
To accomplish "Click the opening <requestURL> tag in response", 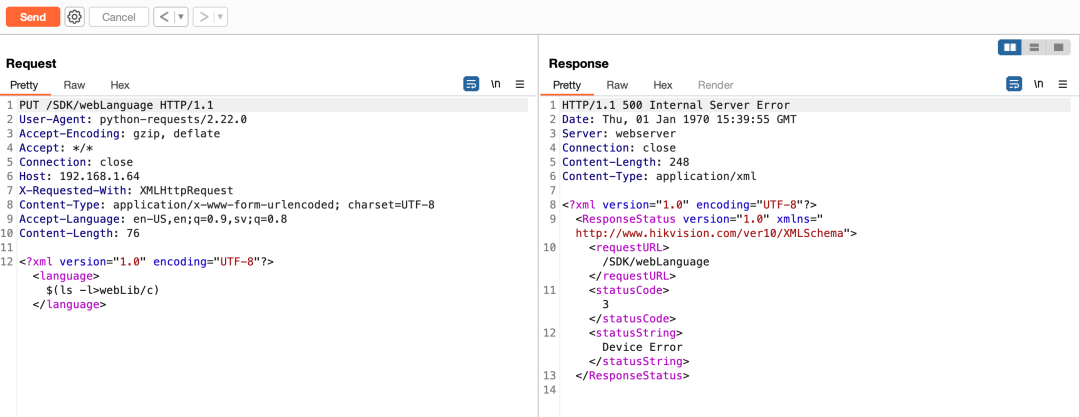I will (x=629, y=247).
